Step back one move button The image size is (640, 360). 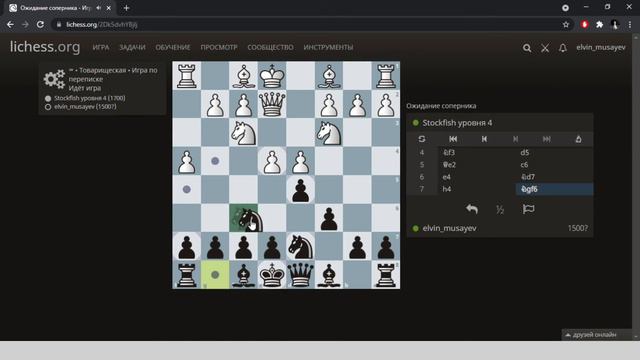point(484,139)
